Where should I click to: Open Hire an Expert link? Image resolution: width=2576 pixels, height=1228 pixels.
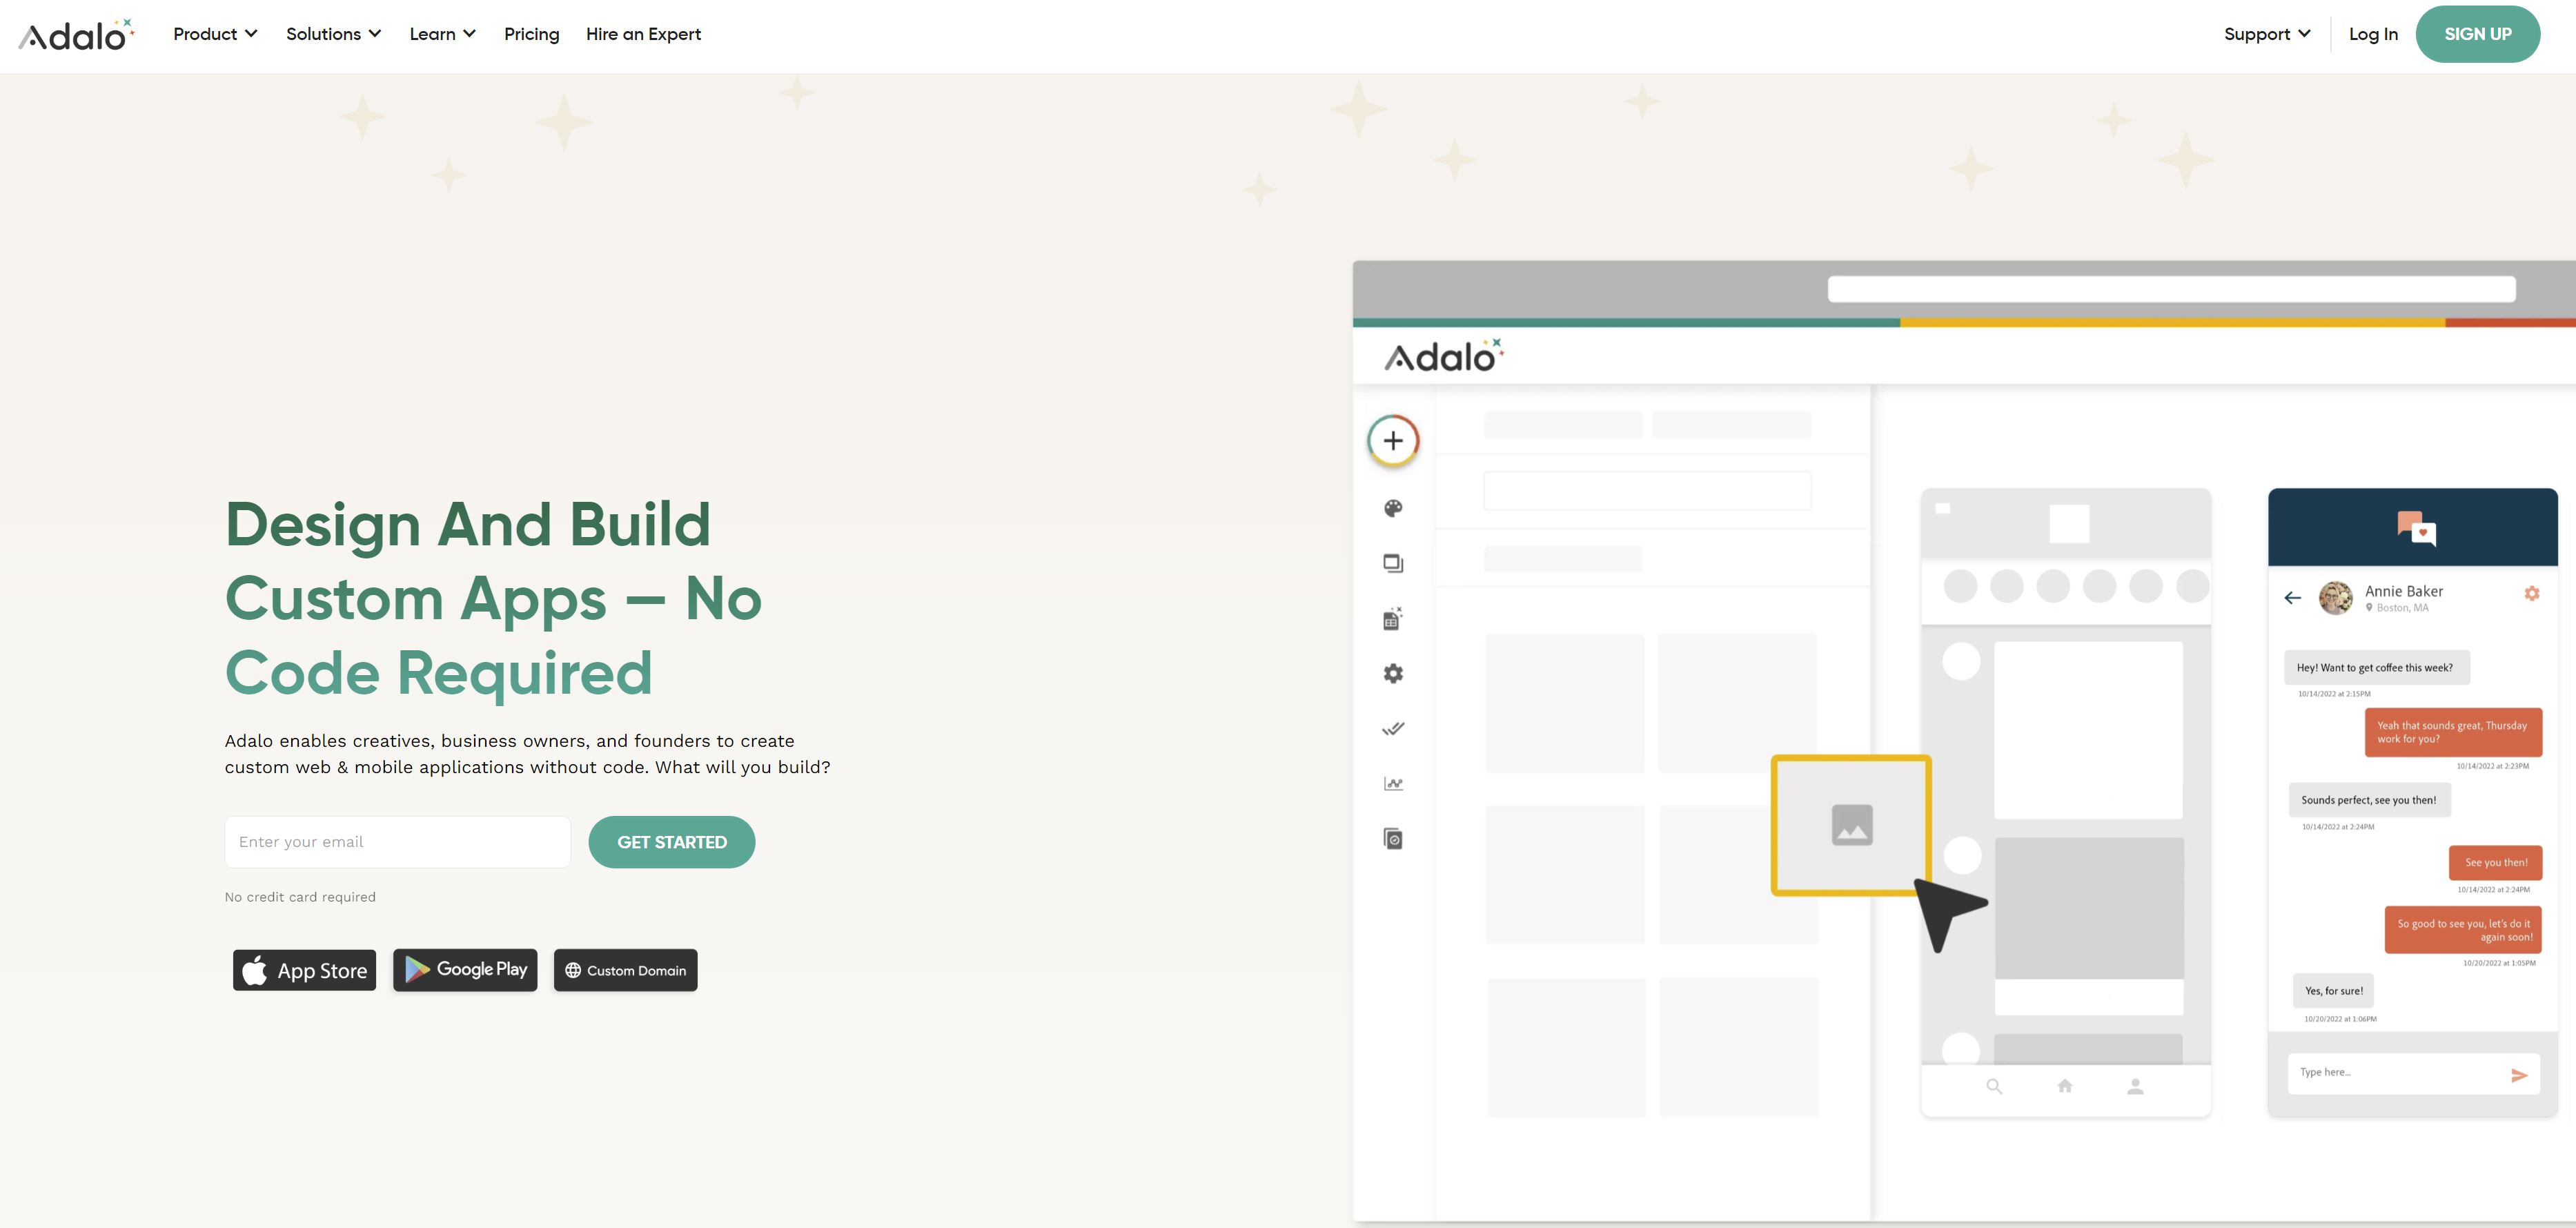[643, 34]
